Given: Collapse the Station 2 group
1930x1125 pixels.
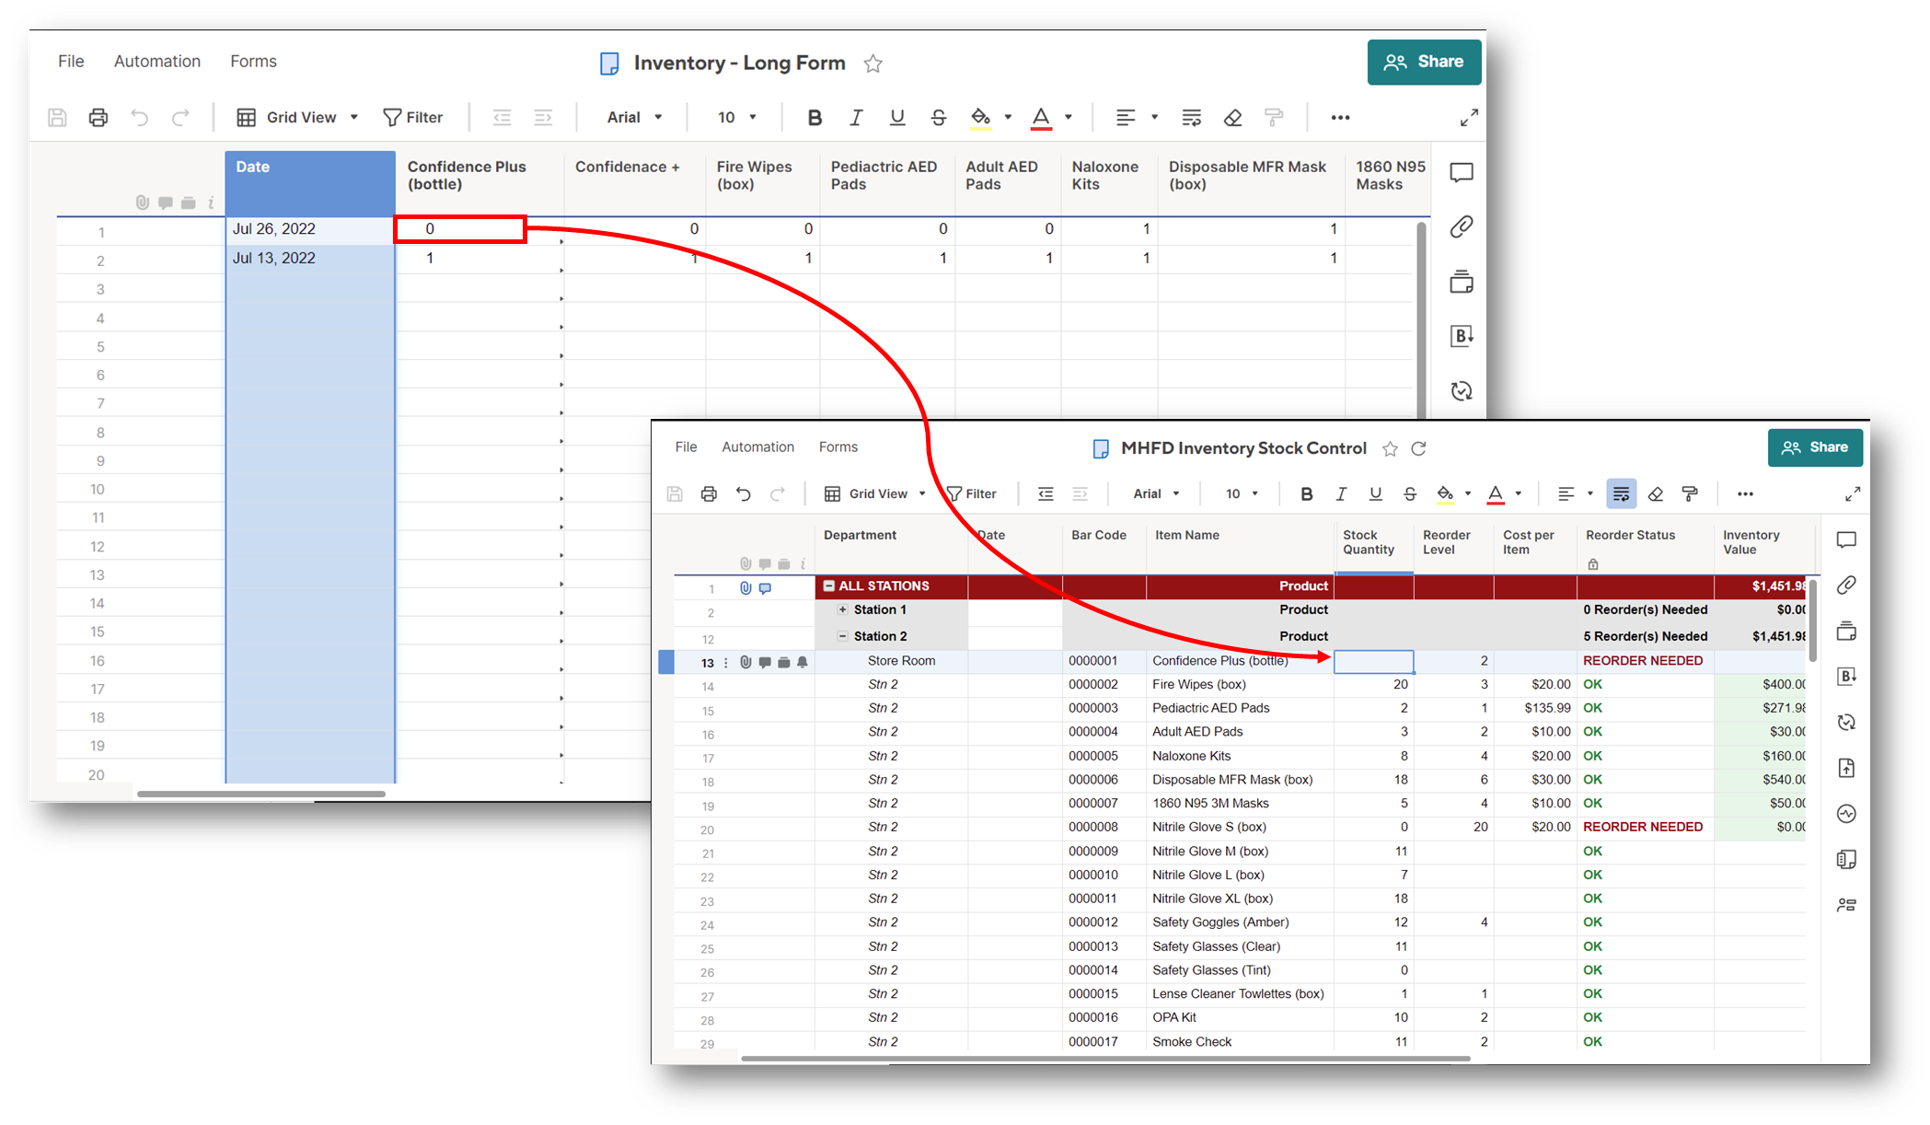Looking at the screenshot, I should 843,636.
